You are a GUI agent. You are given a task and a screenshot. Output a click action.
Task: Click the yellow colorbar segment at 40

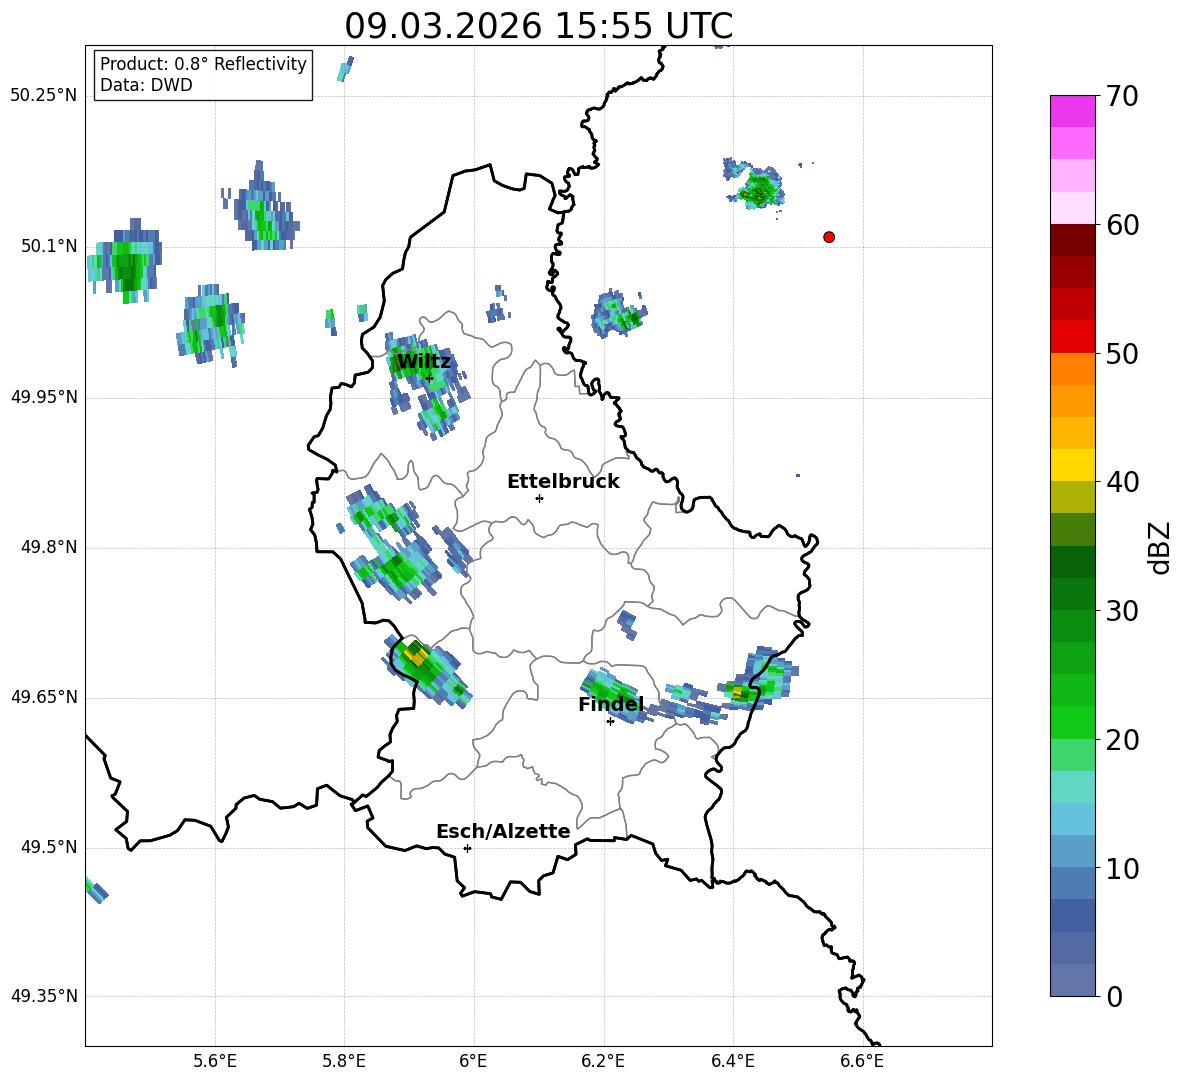[1072, 465]
